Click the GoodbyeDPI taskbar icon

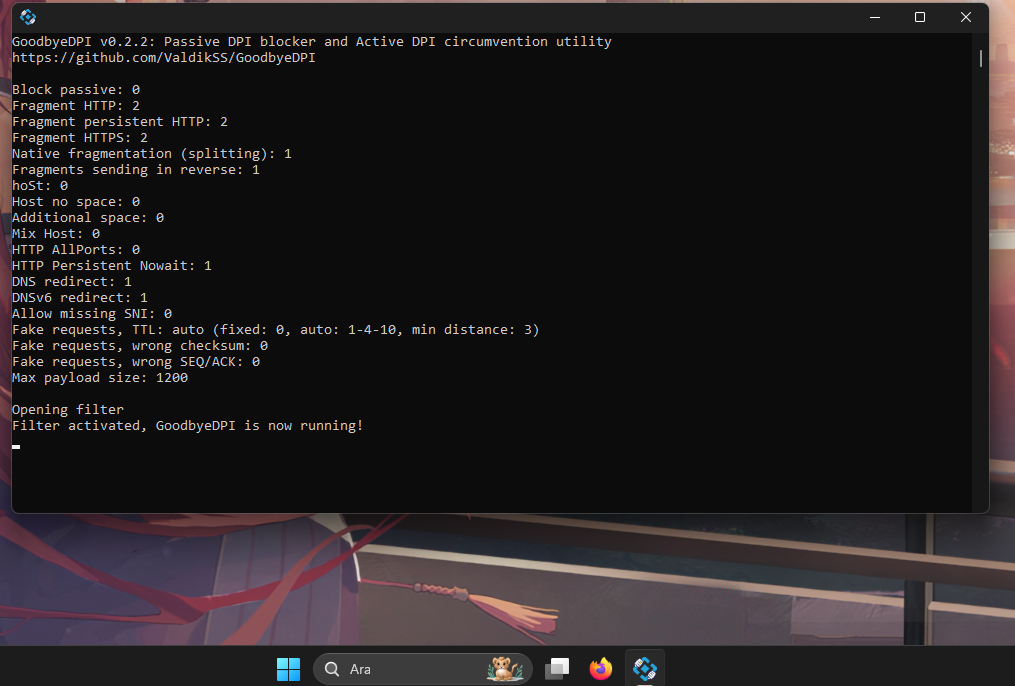[645, 669]
